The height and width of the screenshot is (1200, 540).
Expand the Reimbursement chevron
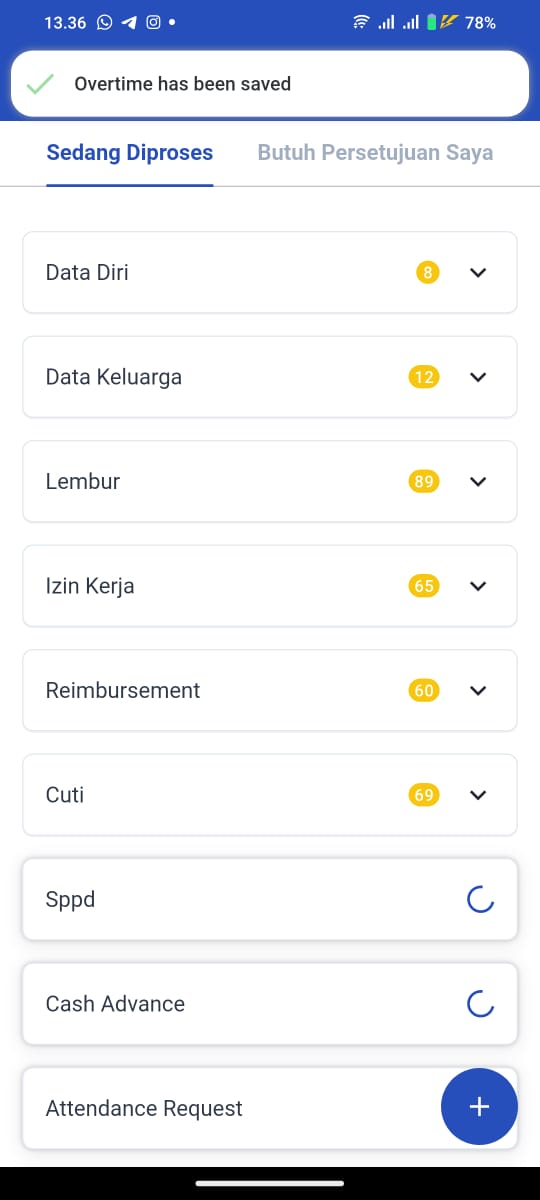click(478, 690)
